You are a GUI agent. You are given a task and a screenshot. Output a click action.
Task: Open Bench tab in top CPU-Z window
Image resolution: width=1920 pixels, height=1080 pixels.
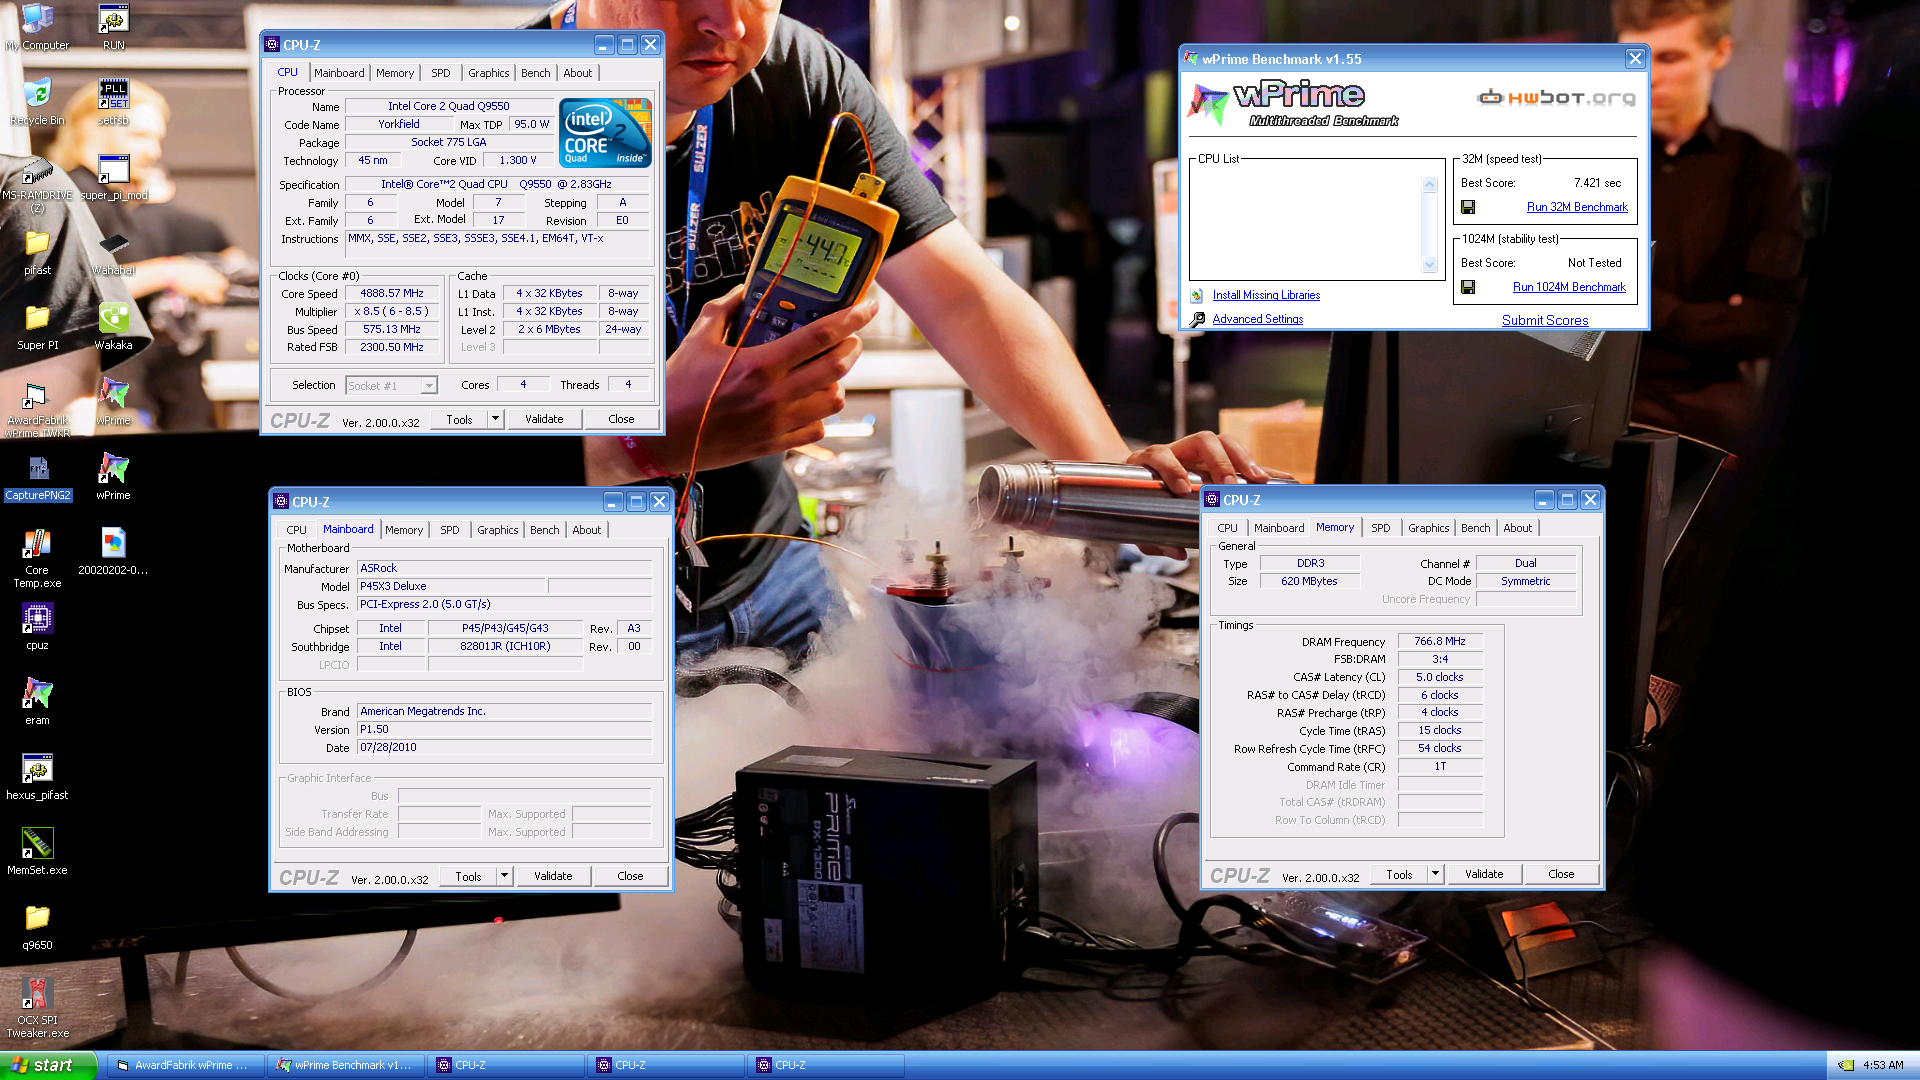coord(536,73)
